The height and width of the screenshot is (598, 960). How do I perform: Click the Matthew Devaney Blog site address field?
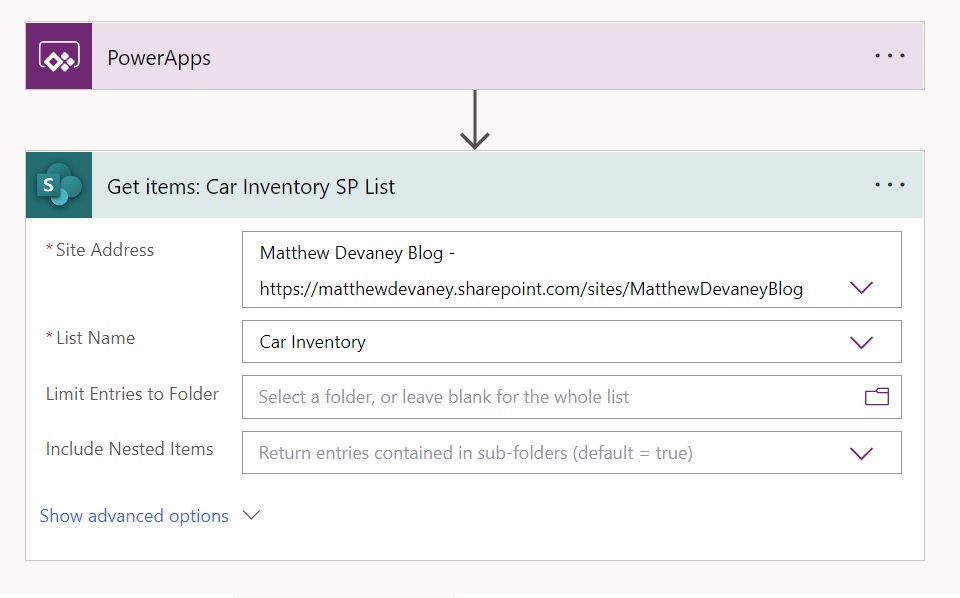tap(572, 269)
